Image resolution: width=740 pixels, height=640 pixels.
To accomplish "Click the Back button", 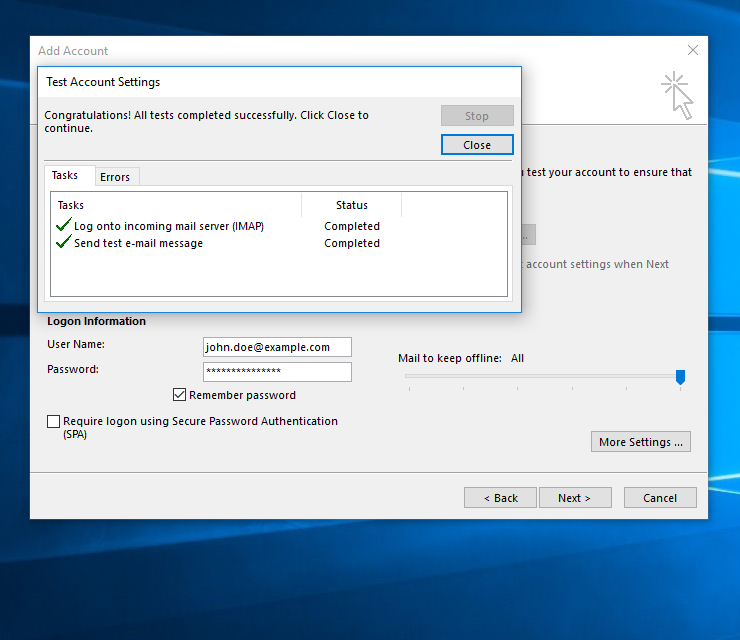I will point(500,498).
